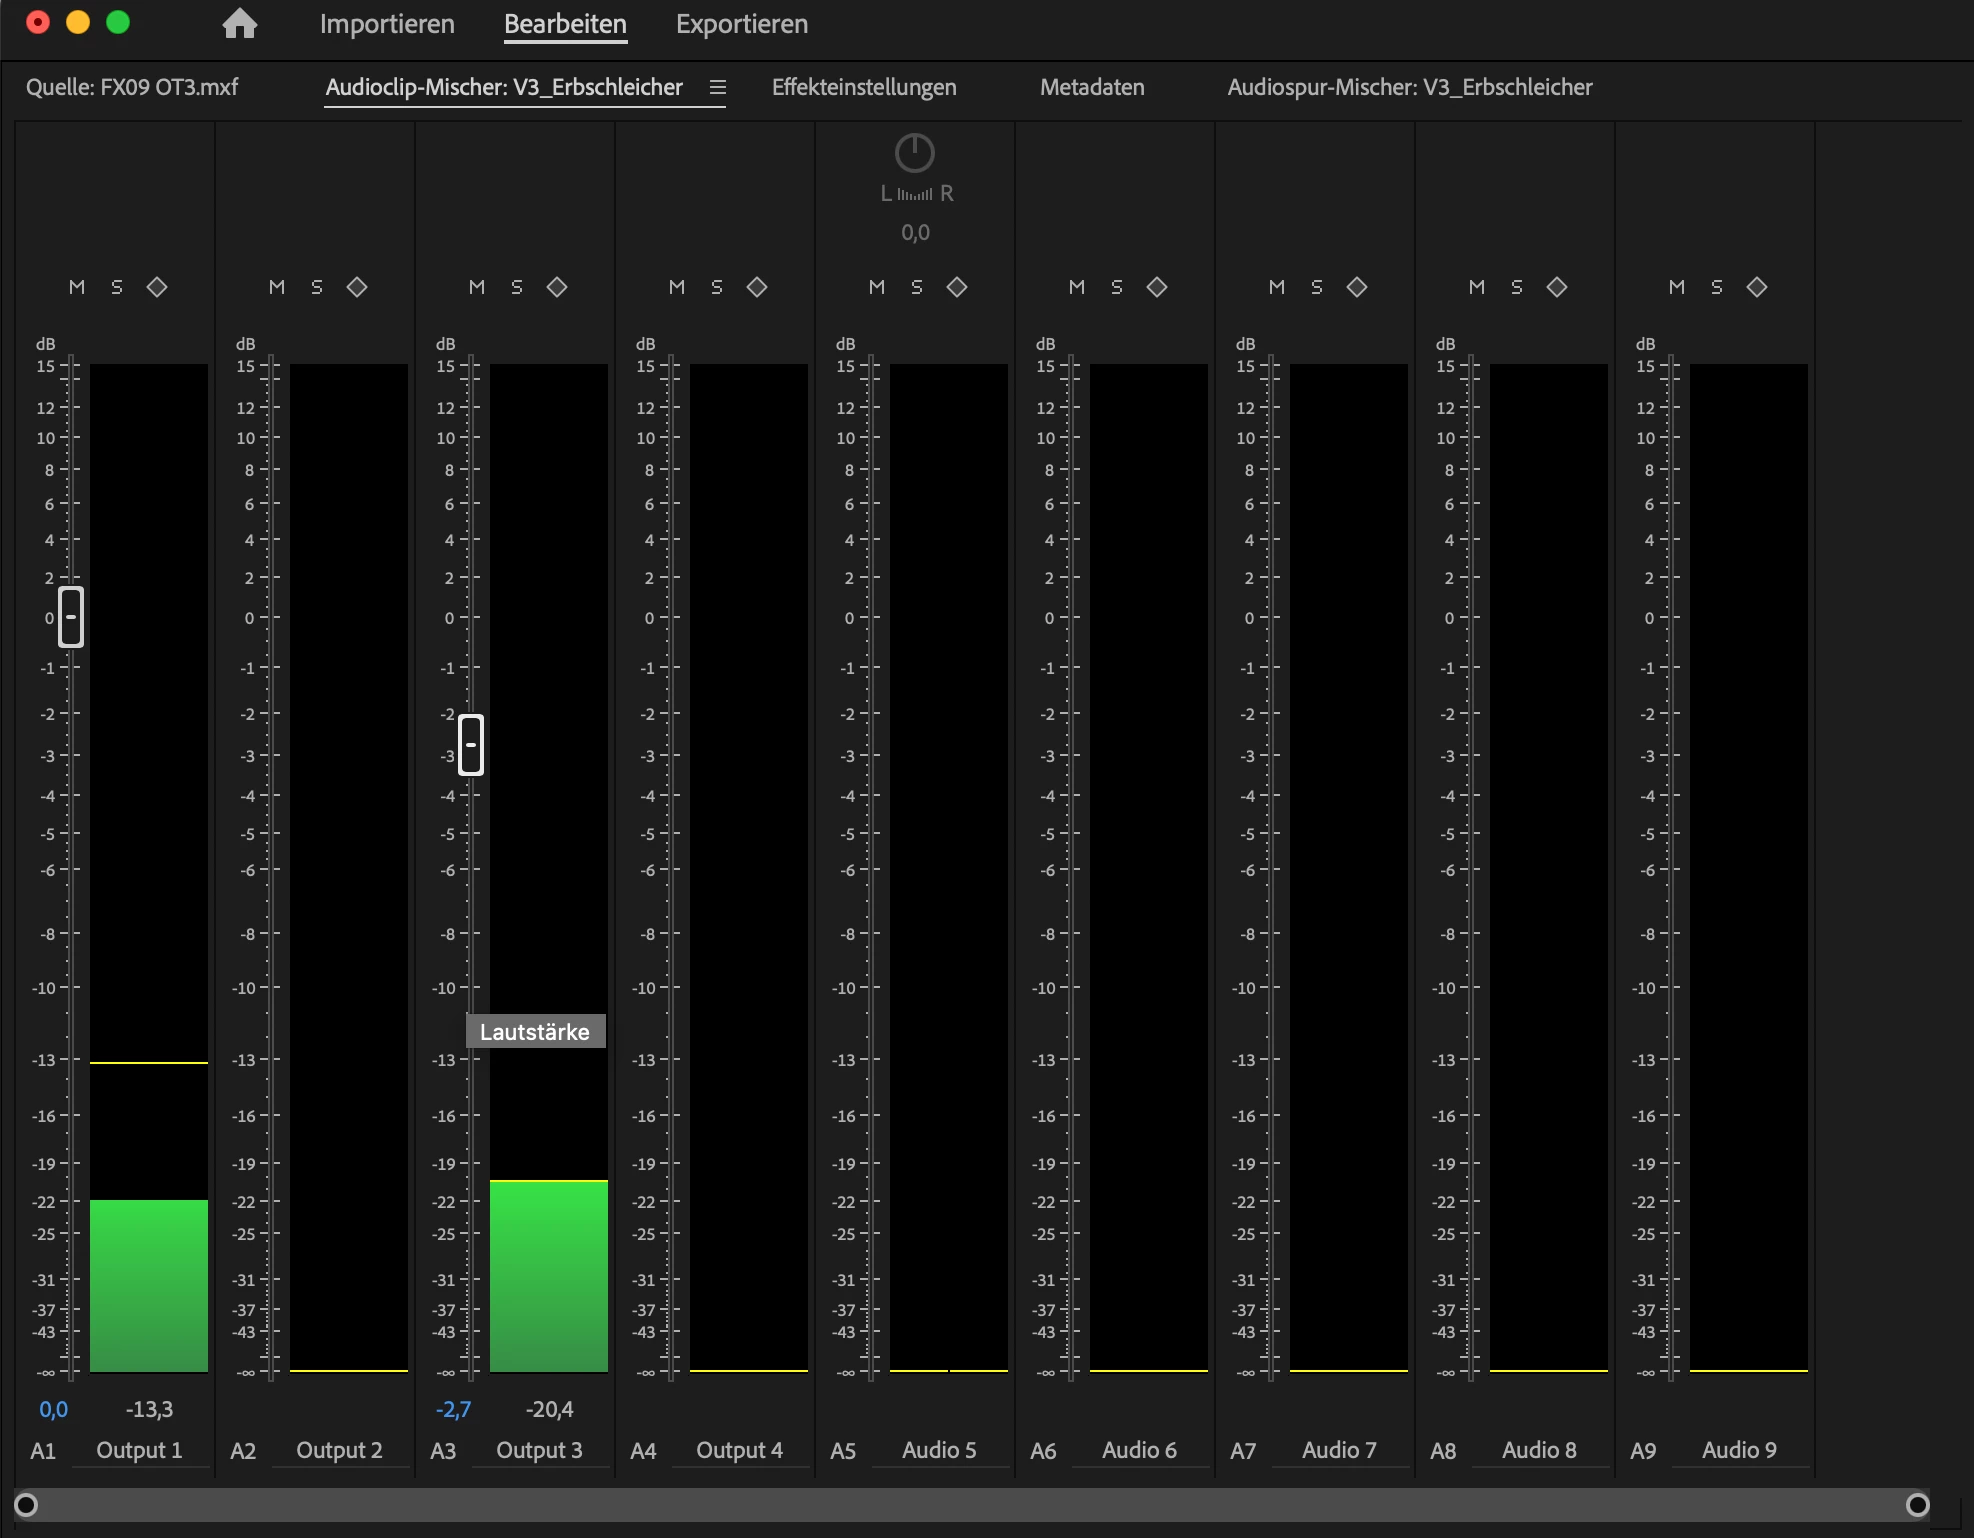The height and width of the screenshot is (1538, 1974).
Task: Click keyframe diamond icon on channel A2
Action: [x=357, y=287]
